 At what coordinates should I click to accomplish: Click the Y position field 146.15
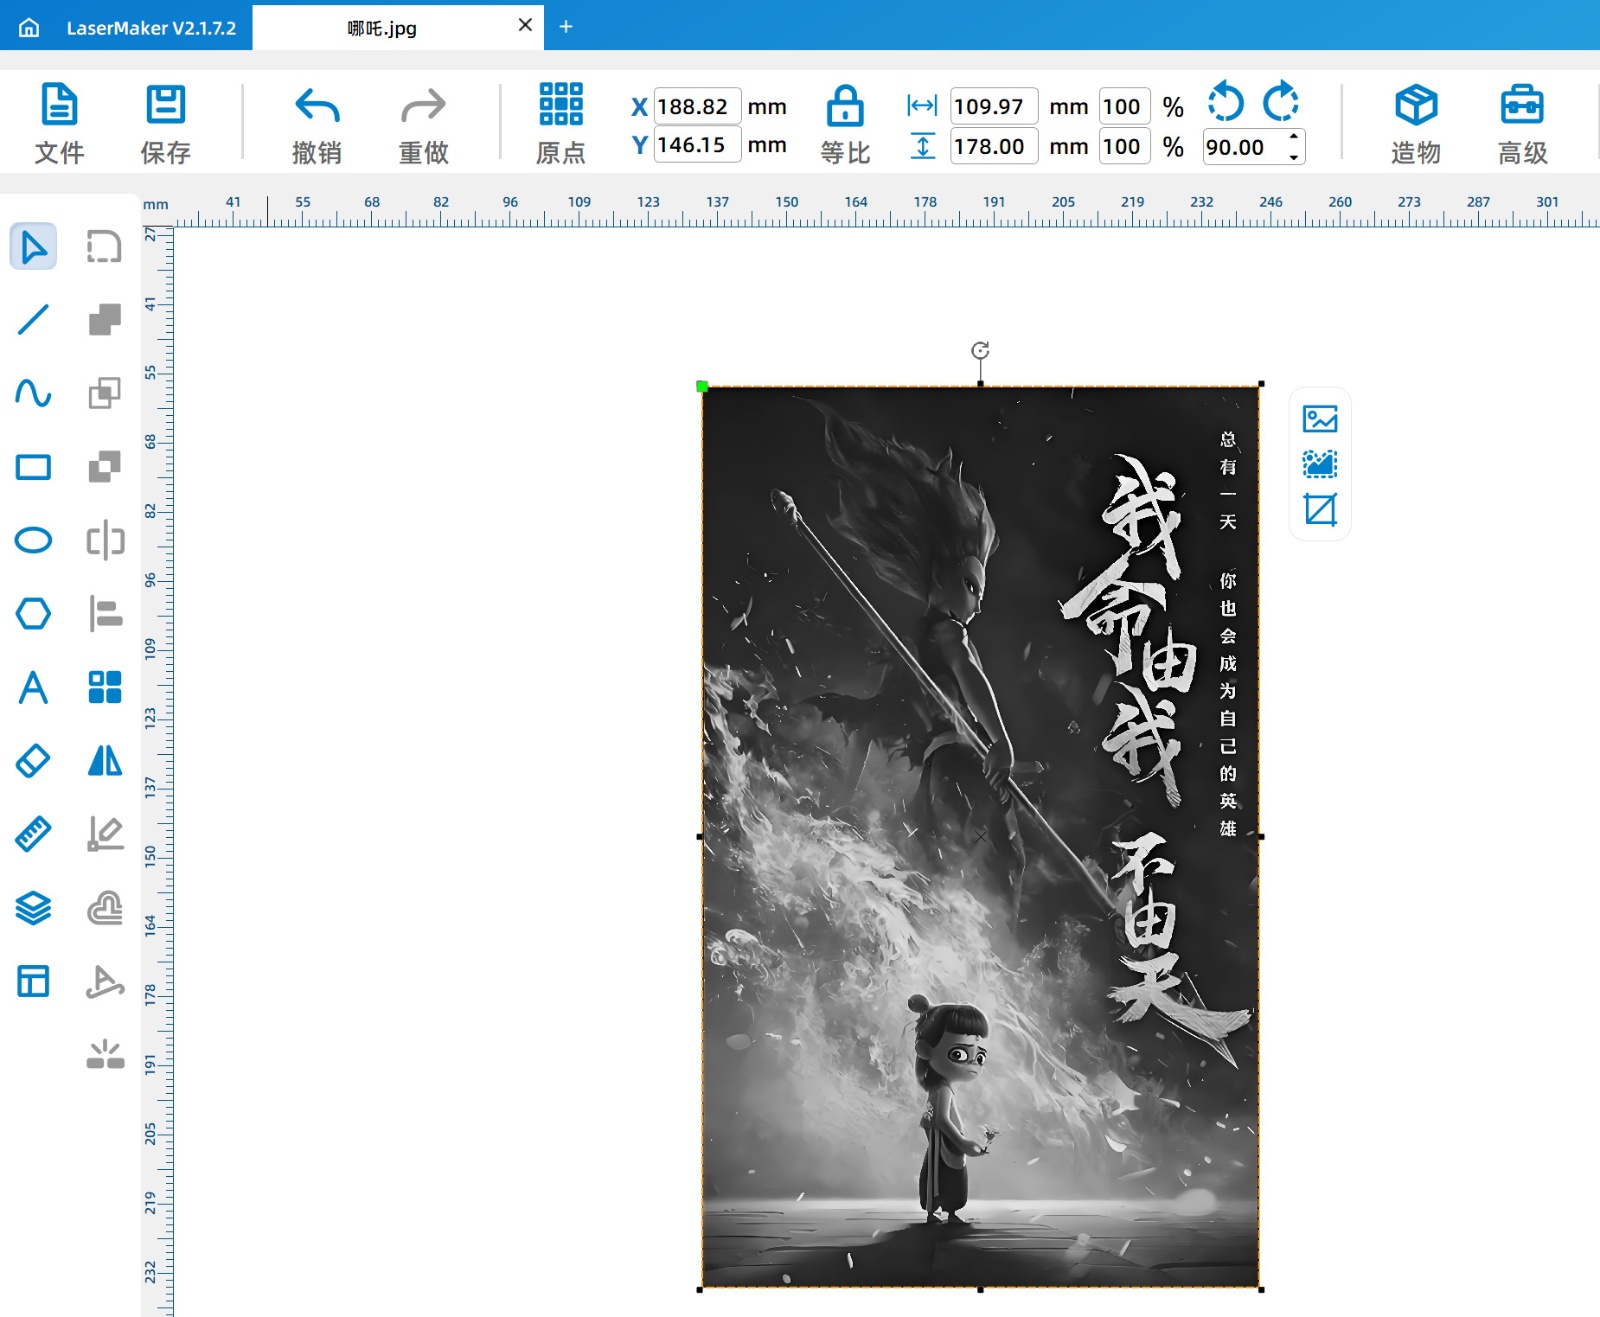[x=698, y=145]
